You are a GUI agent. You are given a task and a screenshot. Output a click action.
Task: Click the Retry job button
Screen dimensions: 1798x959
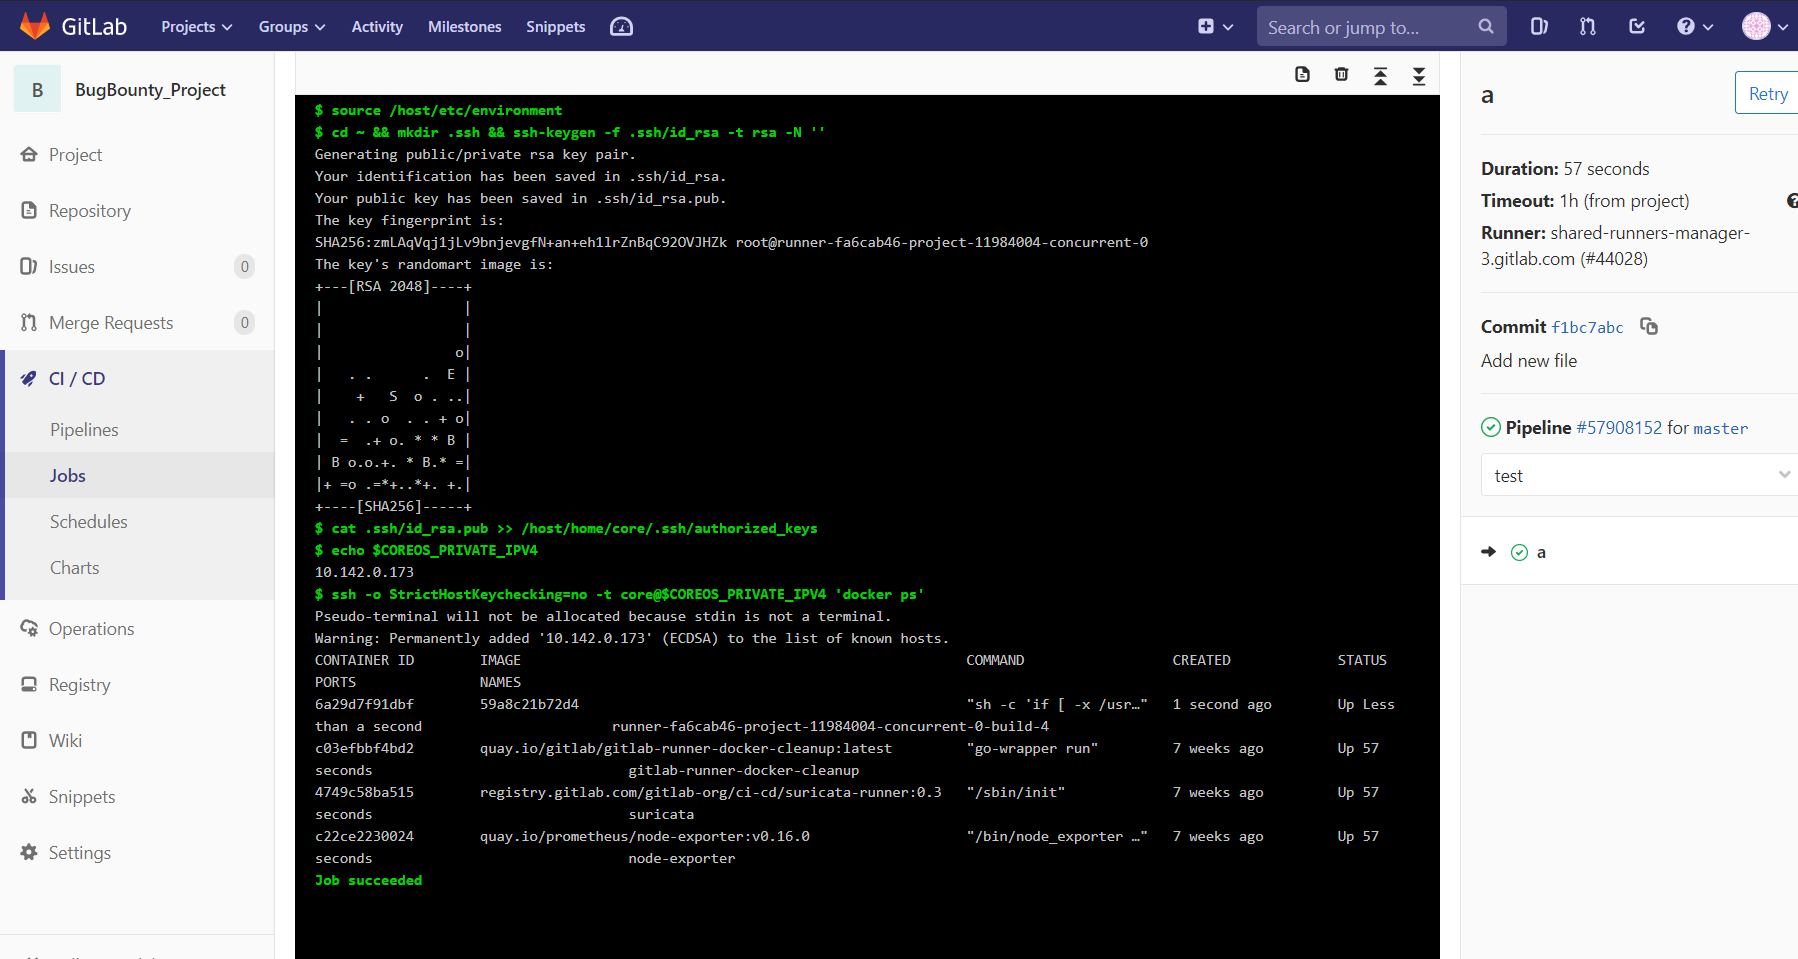1767,93
